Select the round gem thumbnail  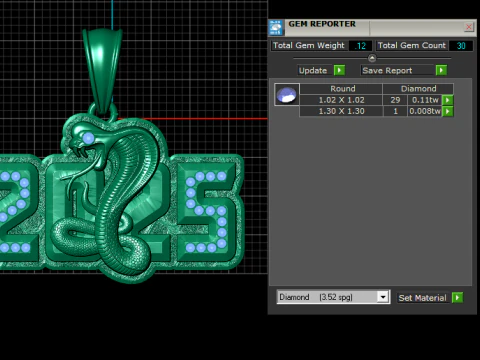tap(287, 95)
